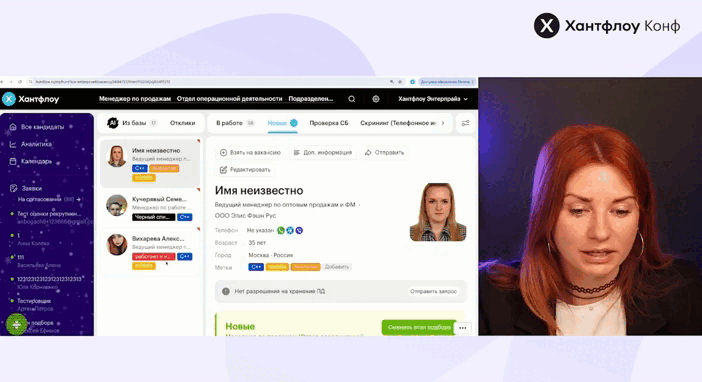
Task: Click the three-dots more options button
Action: [x=462, y=328]
